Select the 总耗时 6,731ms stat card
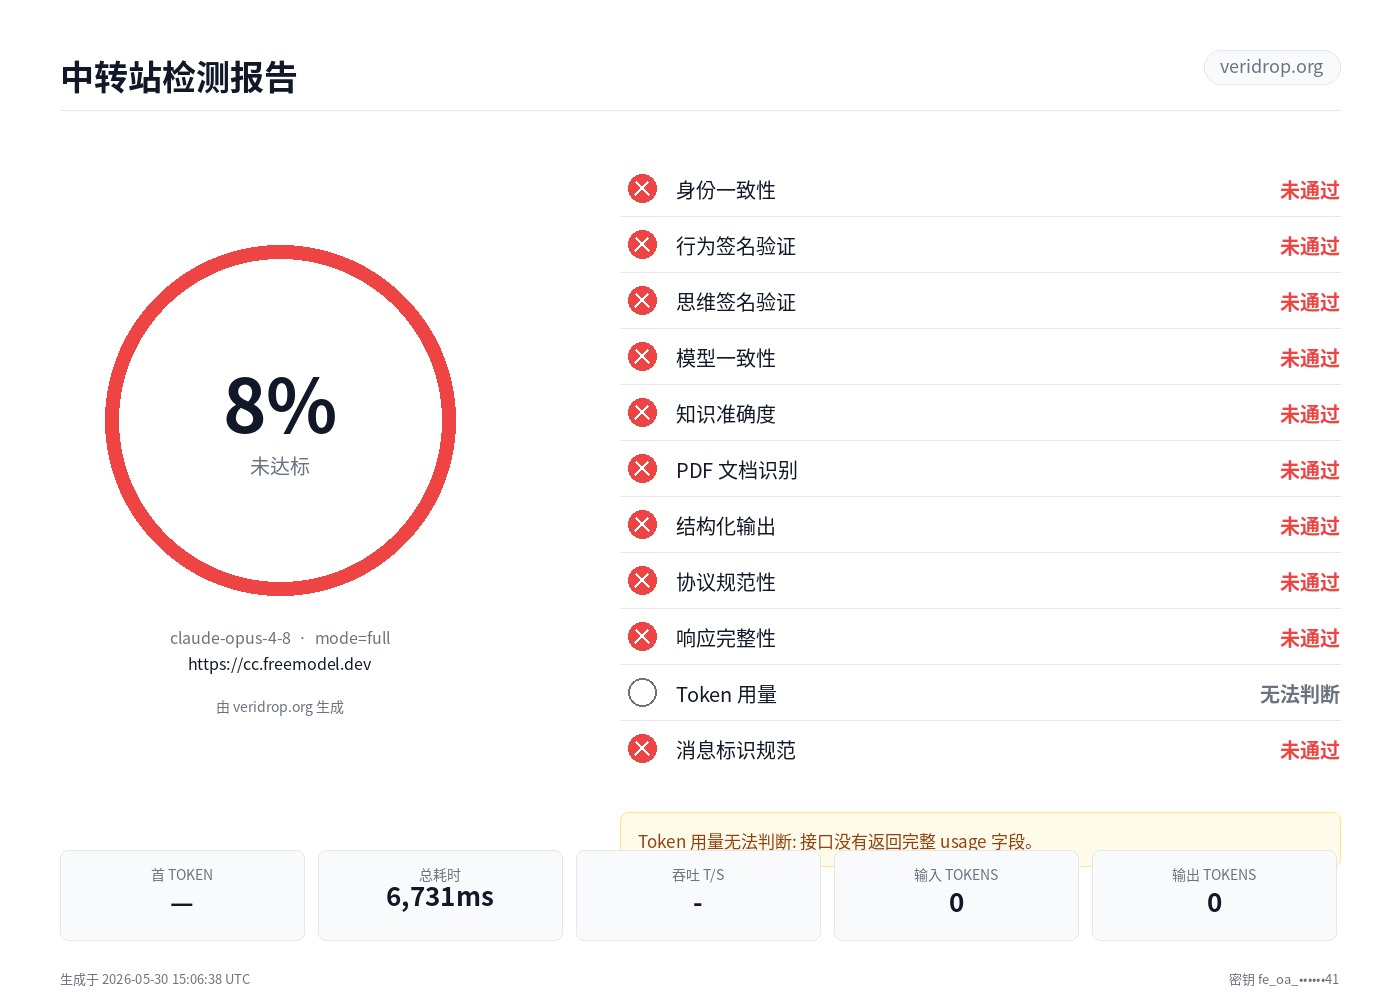Viewport: 1400px width, 1000px height. point(440,895)
